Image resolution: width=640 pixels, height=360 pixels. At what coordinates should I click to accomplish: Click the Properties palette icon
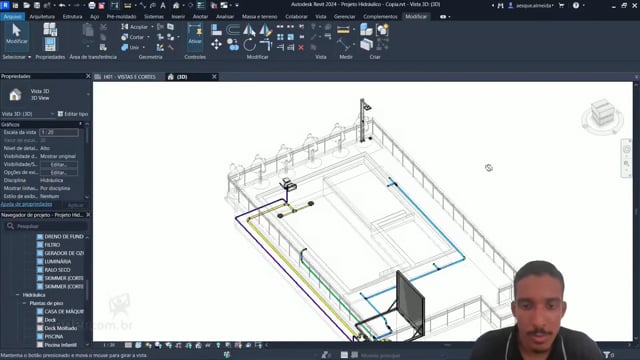(x=50, y=44)
